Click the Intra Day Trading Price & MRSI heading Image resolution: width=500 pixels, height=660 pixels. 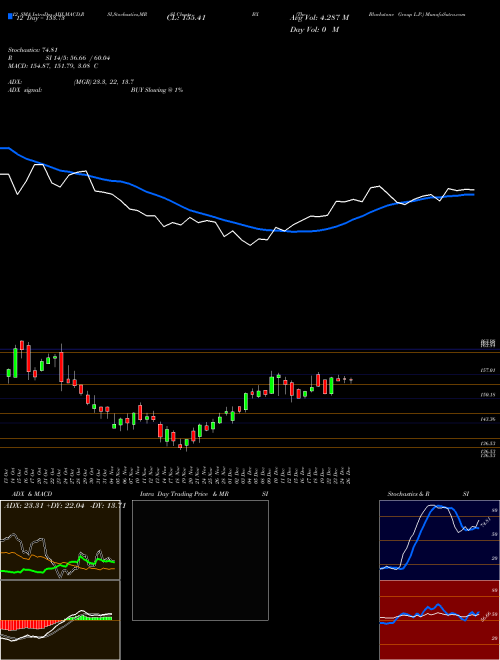click(x=204, y=494)
